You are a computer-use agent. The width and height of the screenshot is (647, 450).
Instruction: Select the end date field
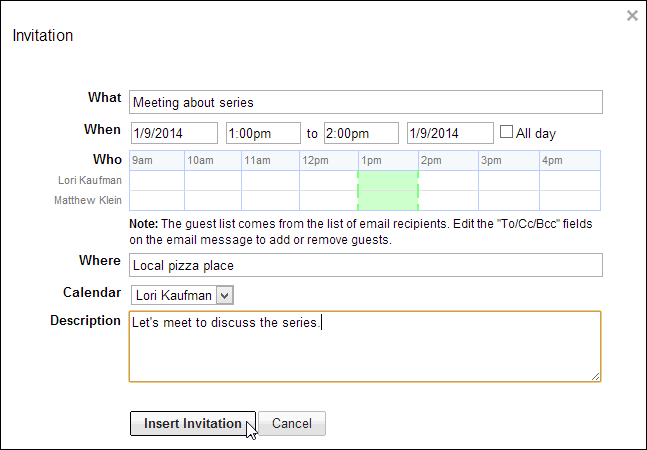(x=450, y=133)
